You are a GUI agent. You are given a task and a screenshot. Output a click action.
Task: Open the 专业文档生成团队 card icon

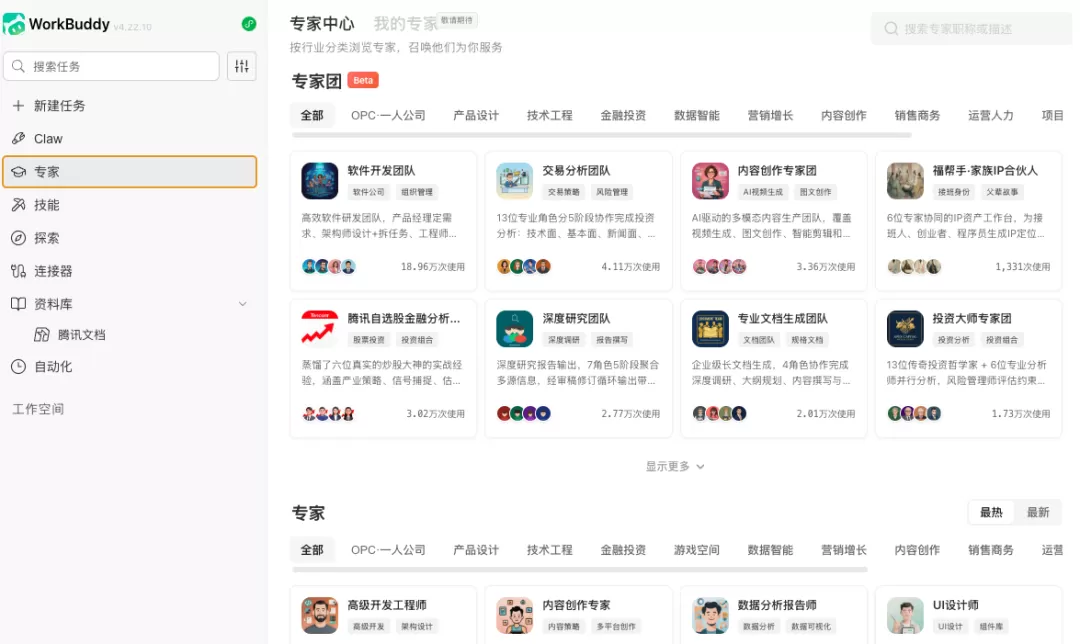pos(710,329)
